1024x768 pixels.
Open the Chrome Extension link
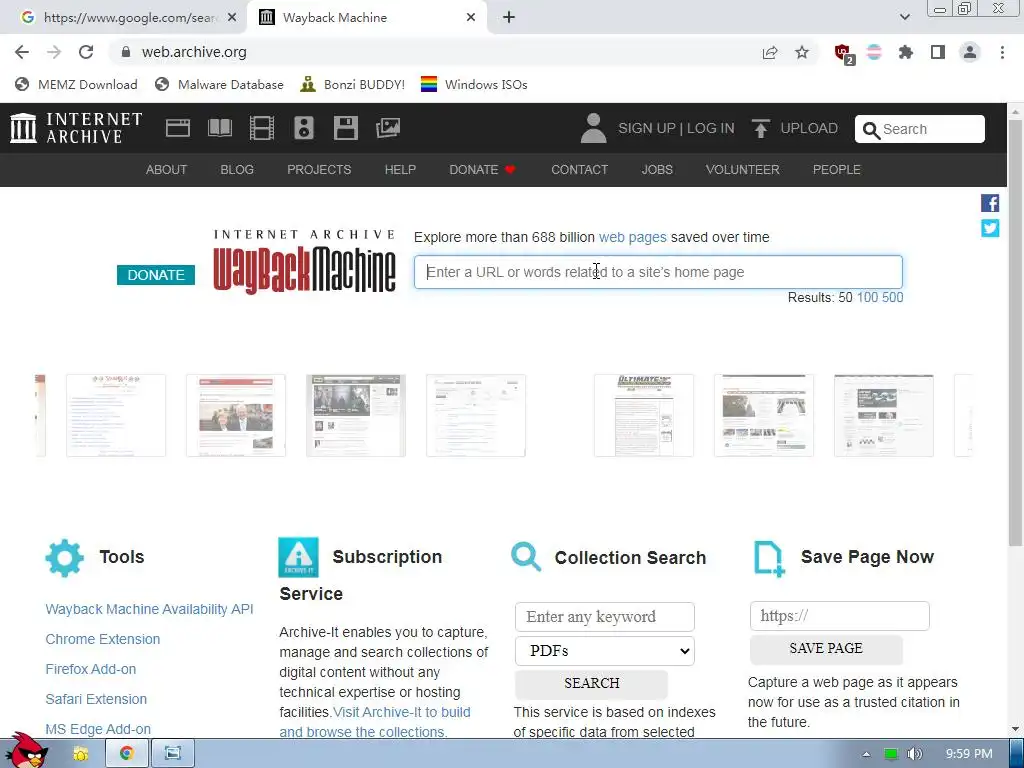pyautogui.click(x=103, y=639)
